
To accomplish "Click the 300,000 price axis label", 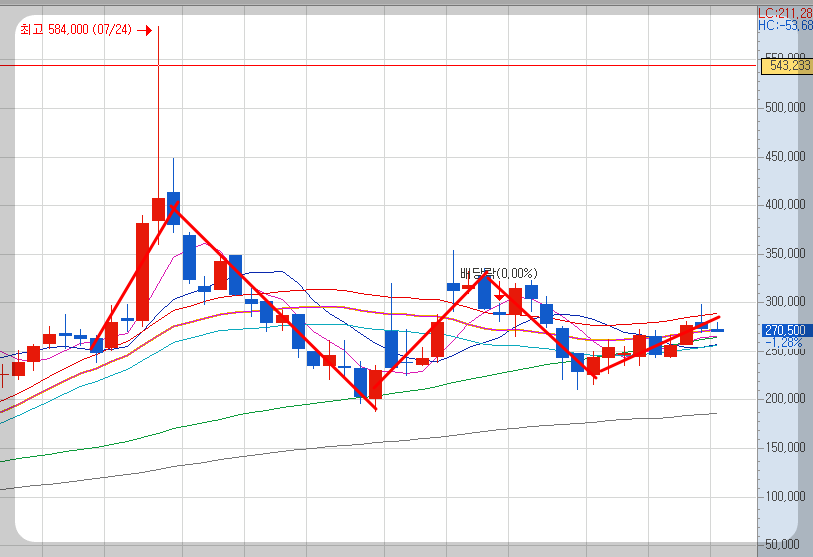I will click(785, 301).
